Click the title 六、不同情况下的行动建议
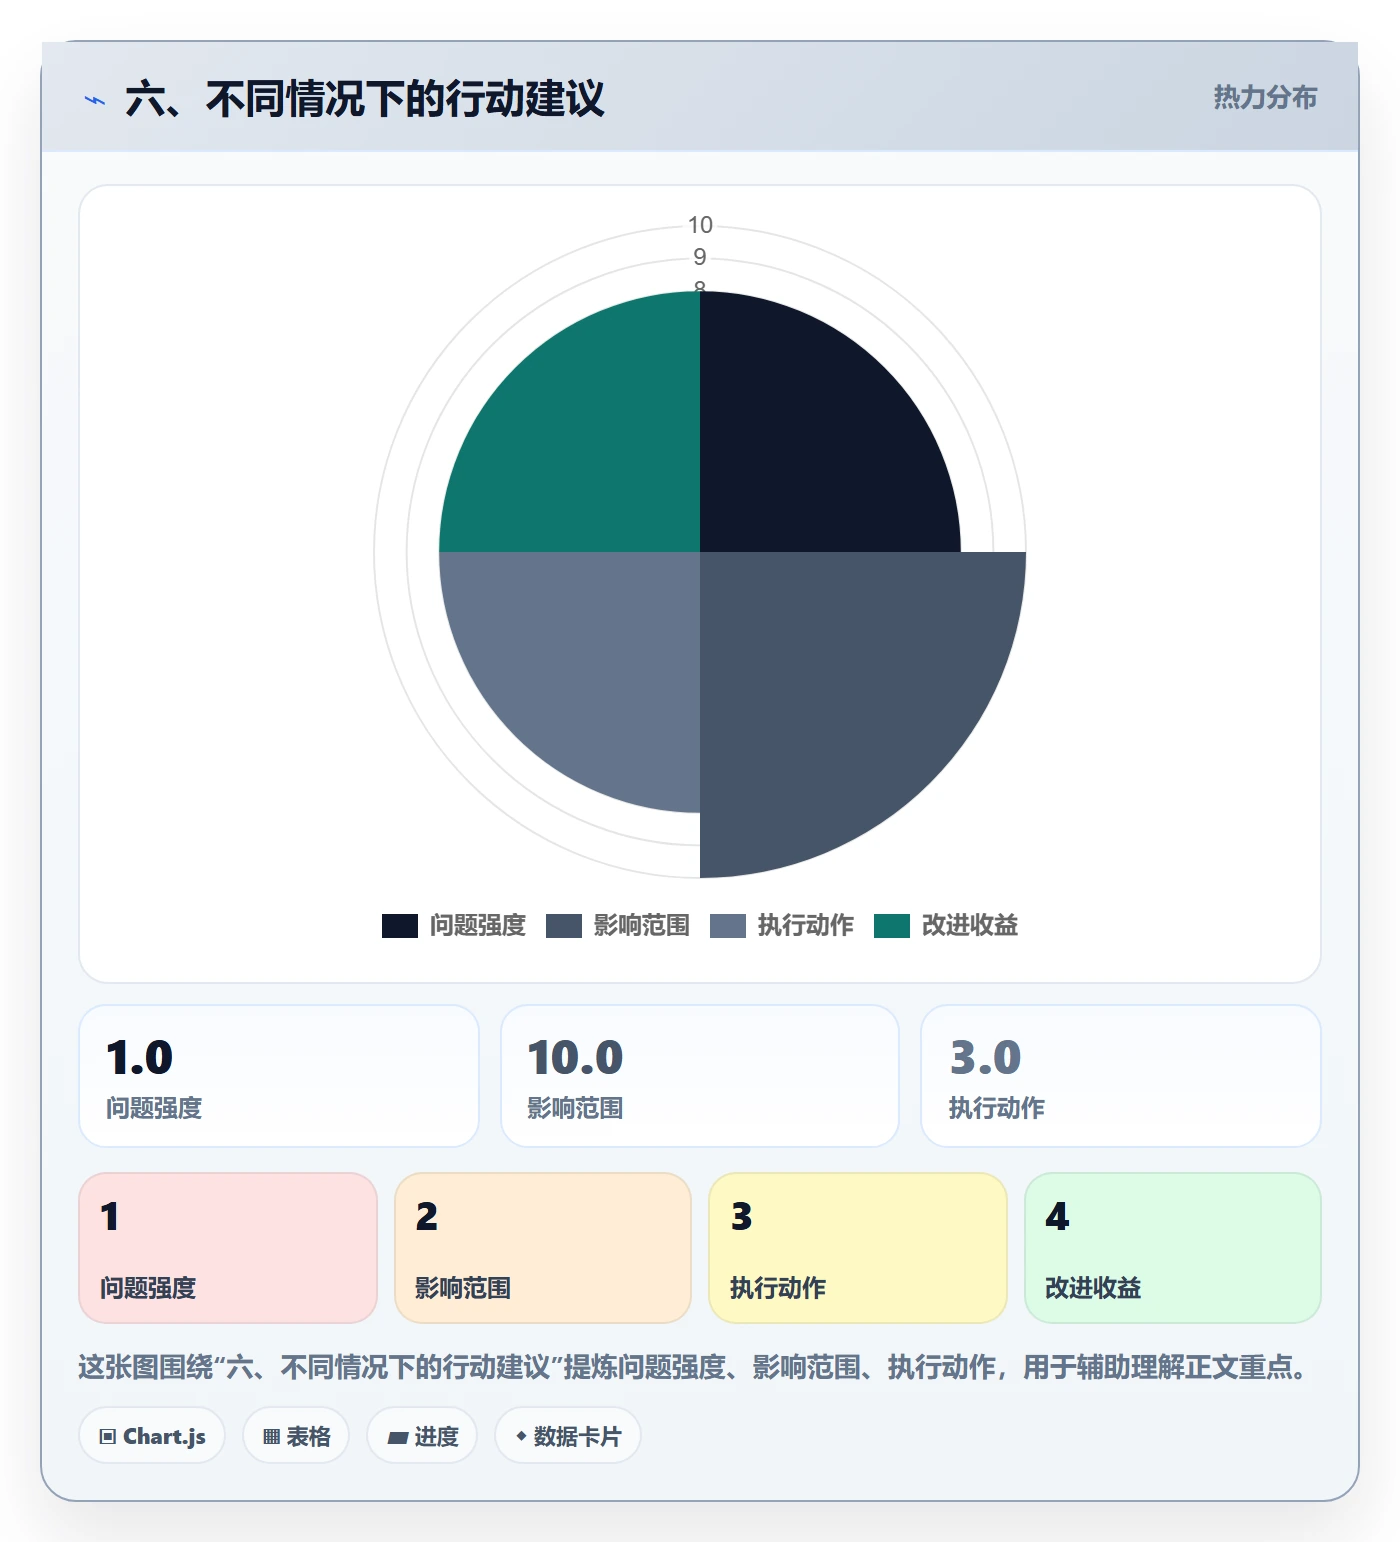This screenshot has height=1542, width=1400. point(365,99)
